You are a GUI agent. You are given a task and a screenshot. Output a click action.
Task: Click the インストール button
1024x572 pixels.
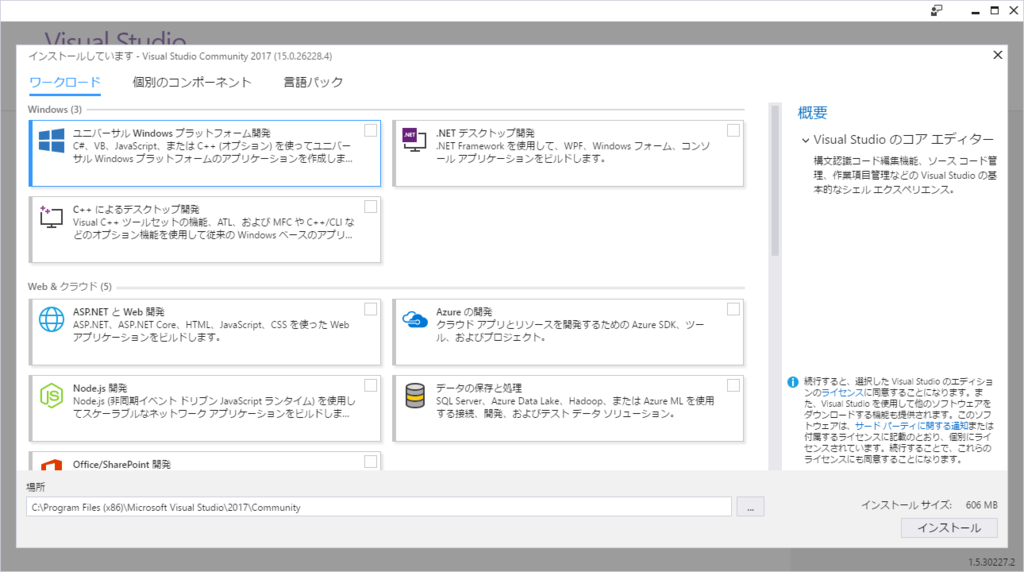pyautogui.click(x=949, y=528)
